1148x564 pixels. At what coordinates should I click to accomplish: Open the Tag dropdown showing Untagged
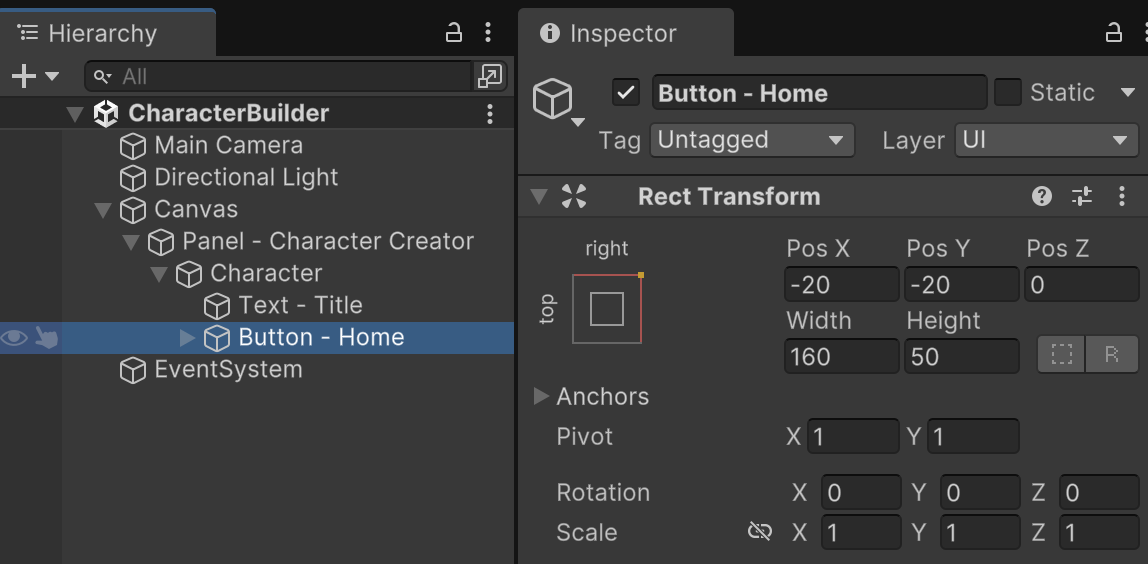coord(752,140)
